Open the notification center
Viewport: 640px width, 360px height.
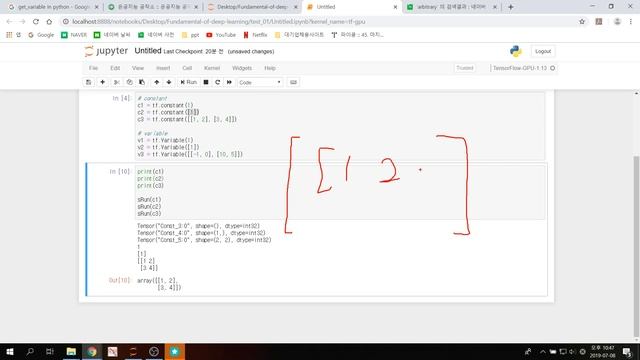[627, 351]
